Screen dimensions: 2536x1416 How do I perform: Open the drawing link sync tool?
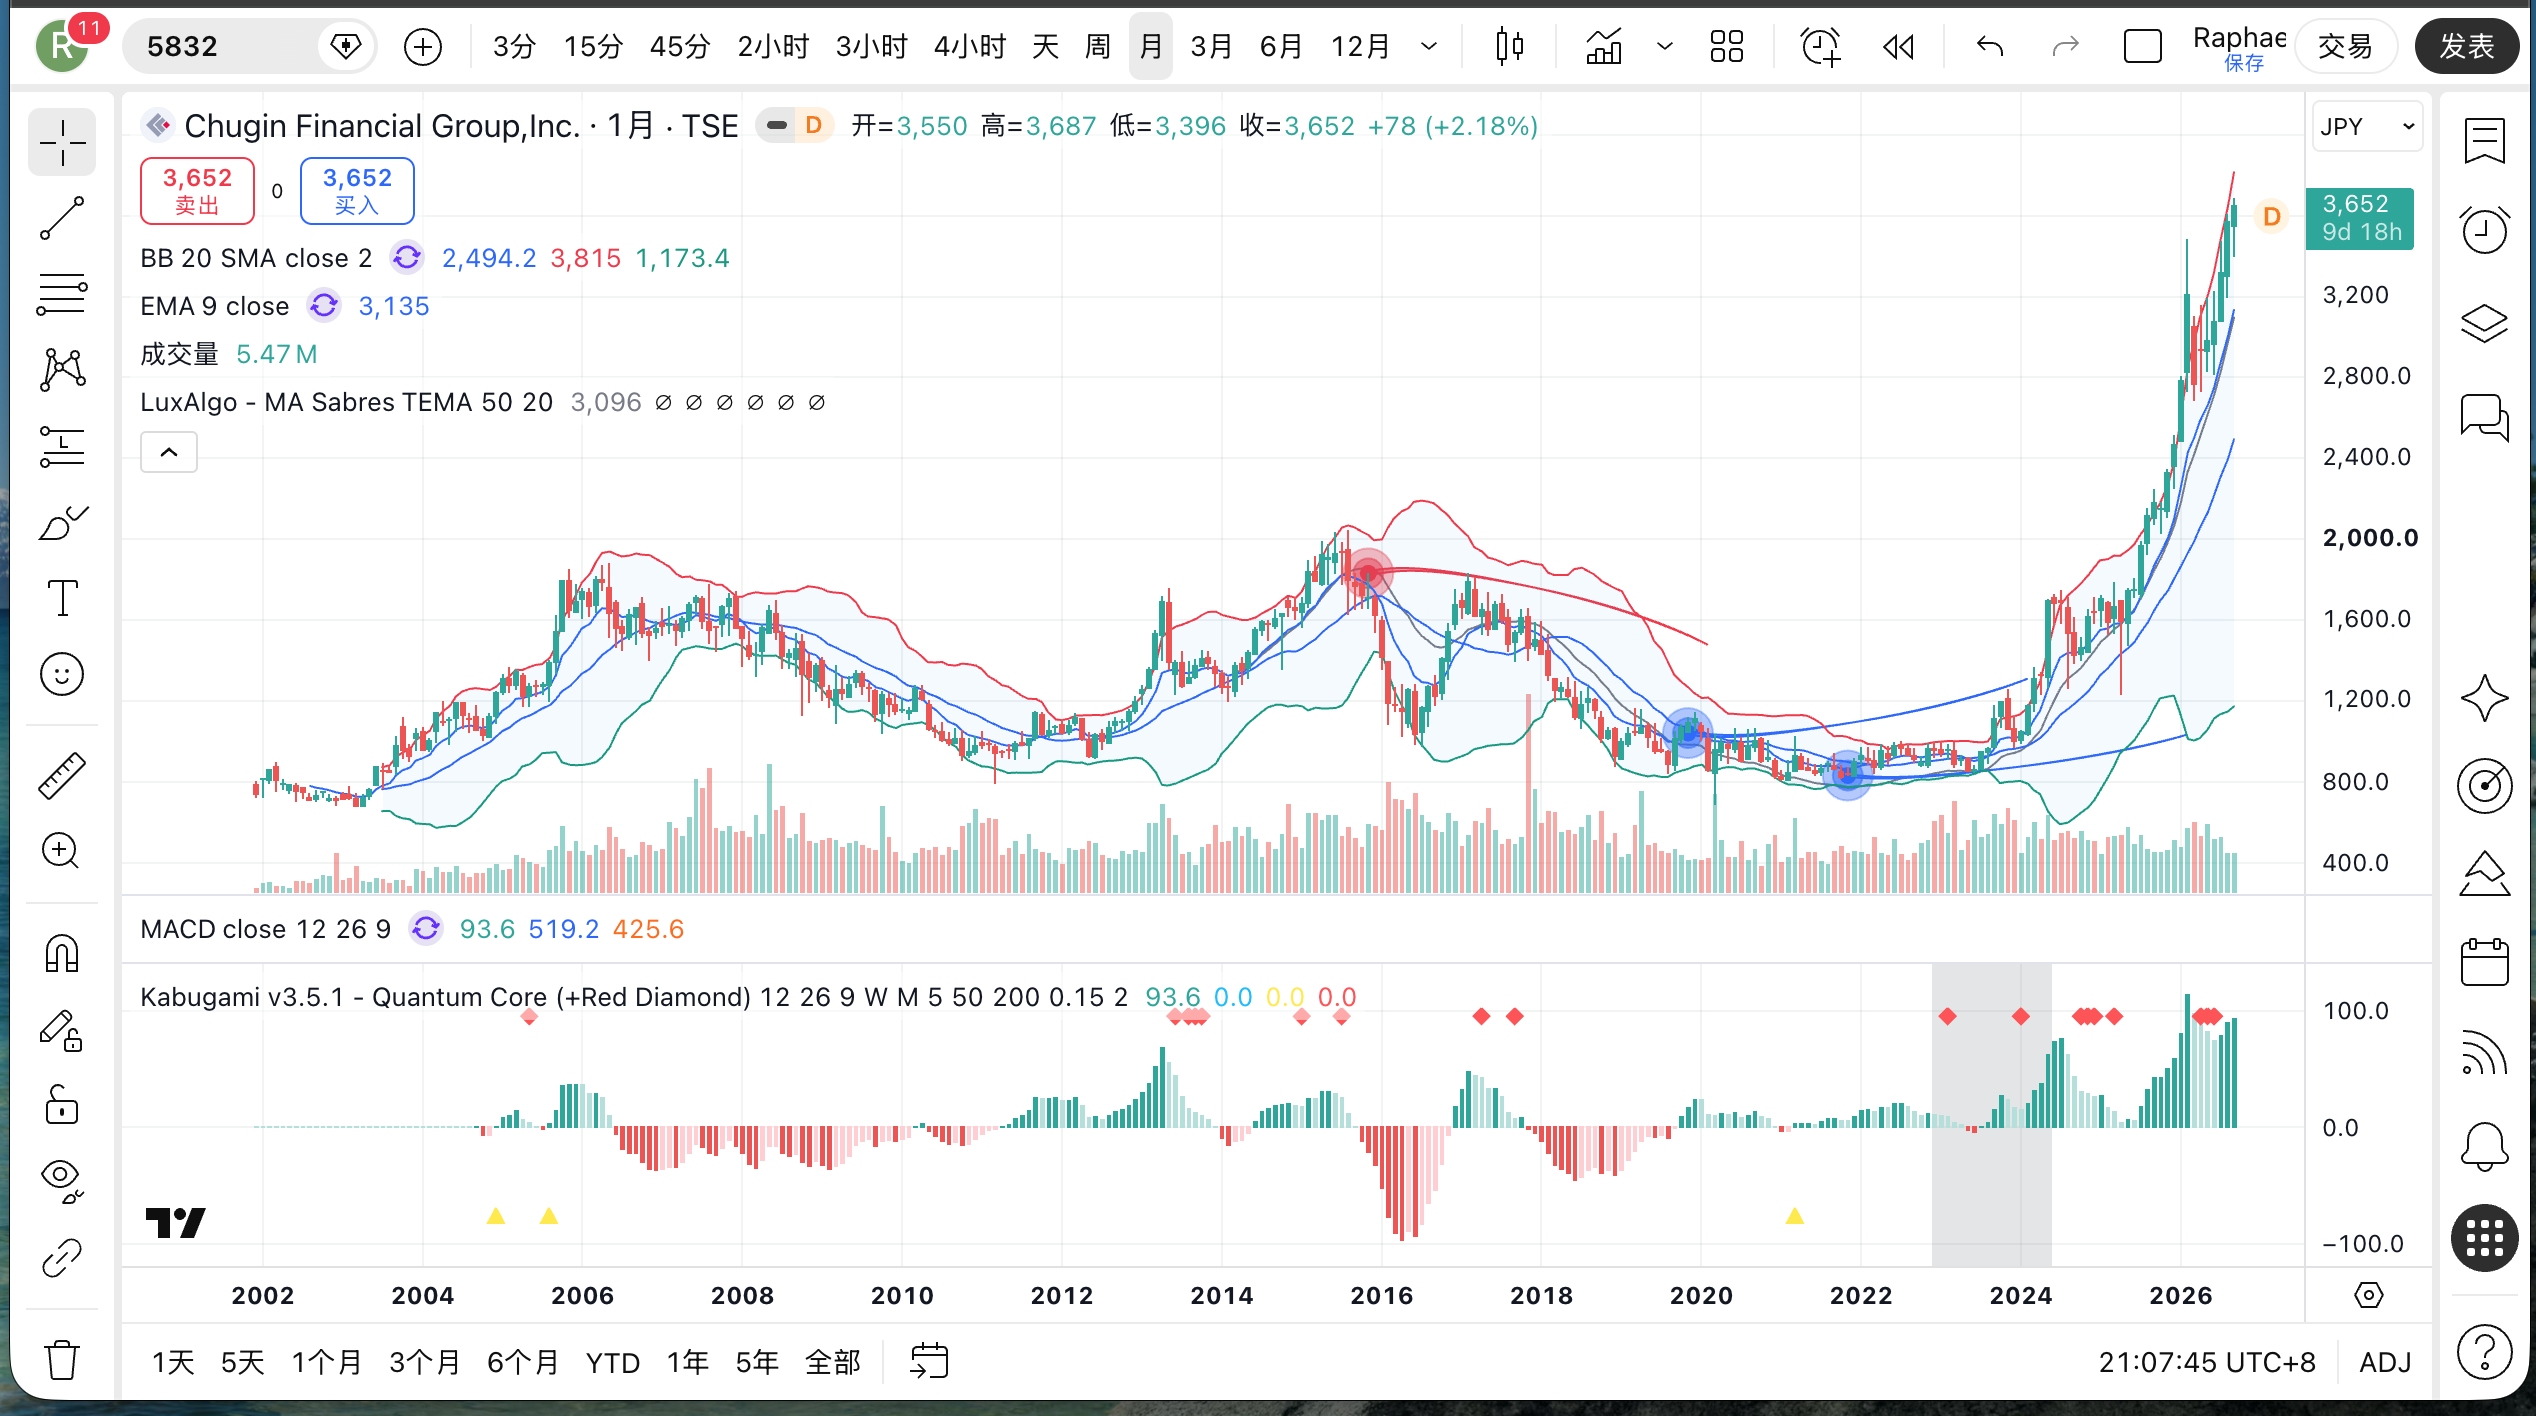[x=62, y=1258]
